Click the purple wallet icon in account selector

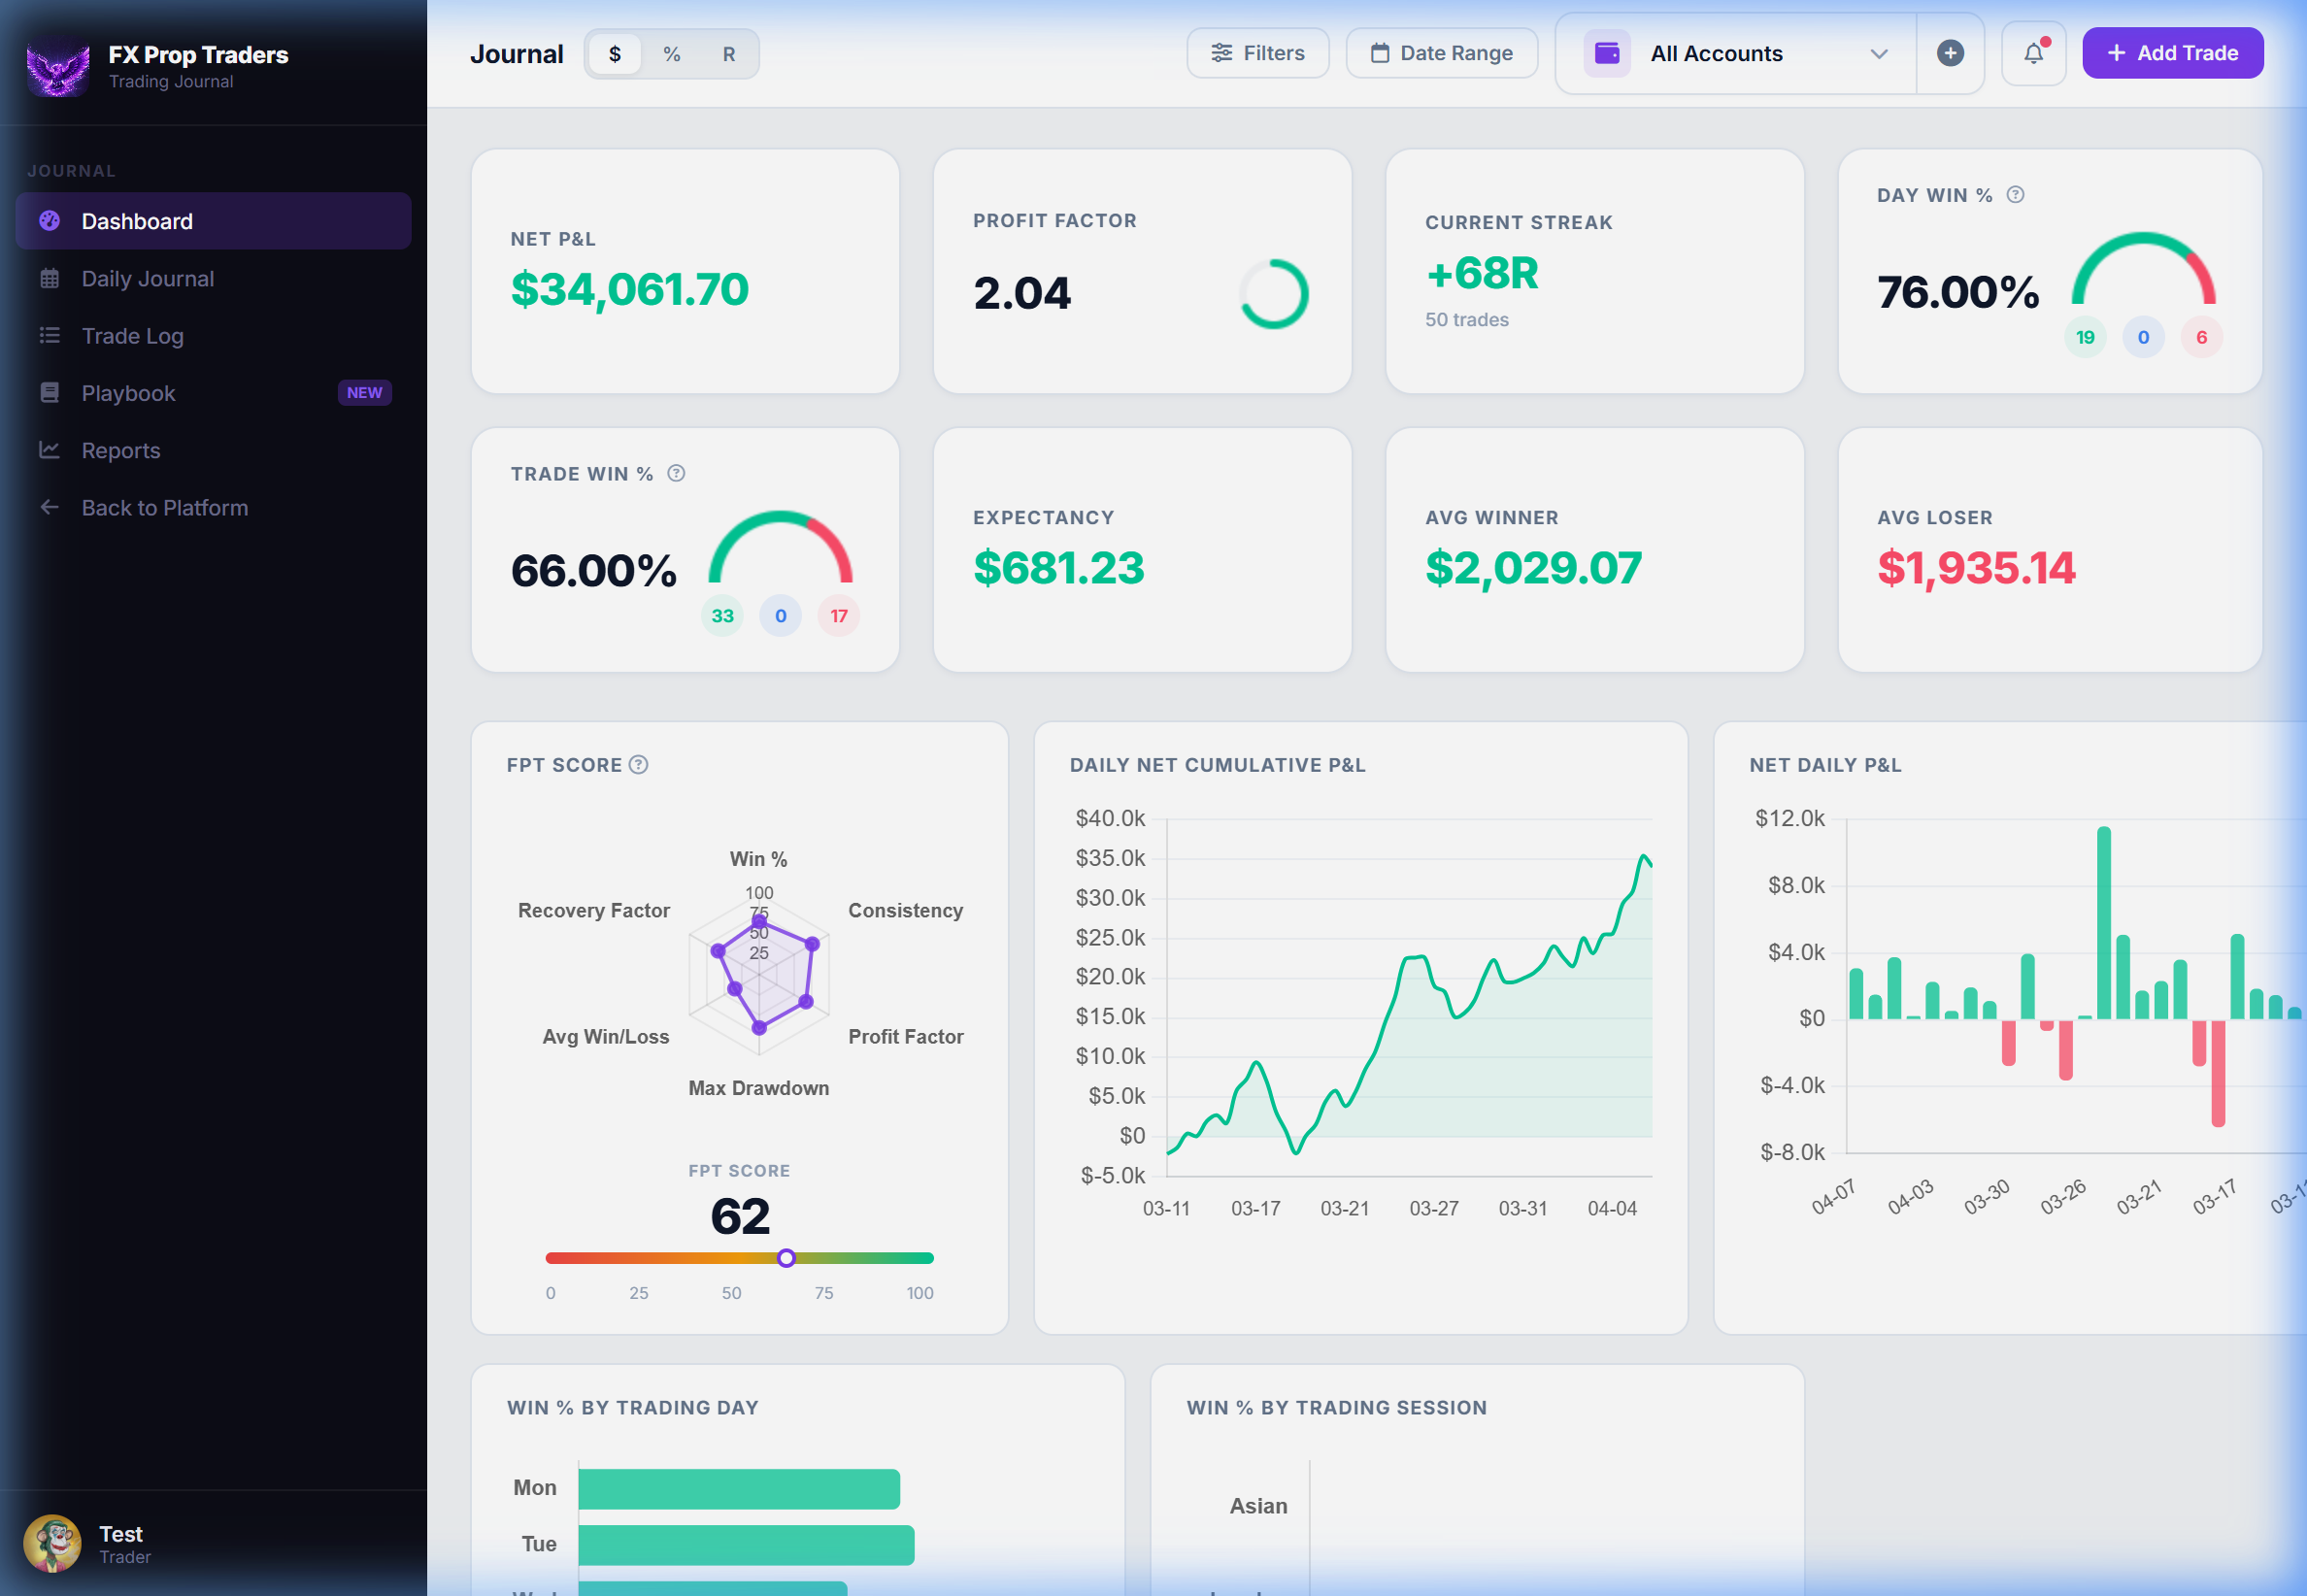(1607, 53)
